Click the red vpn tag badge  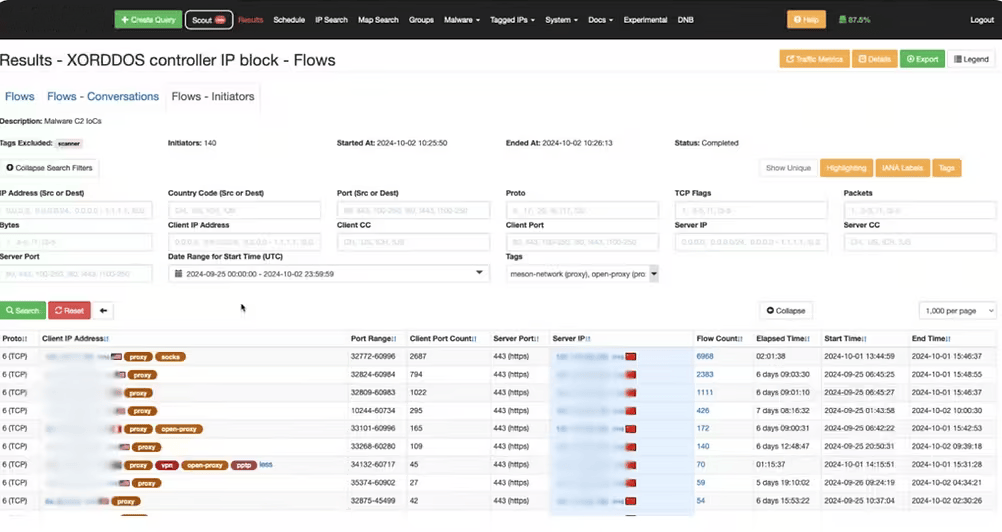(166, 465)
